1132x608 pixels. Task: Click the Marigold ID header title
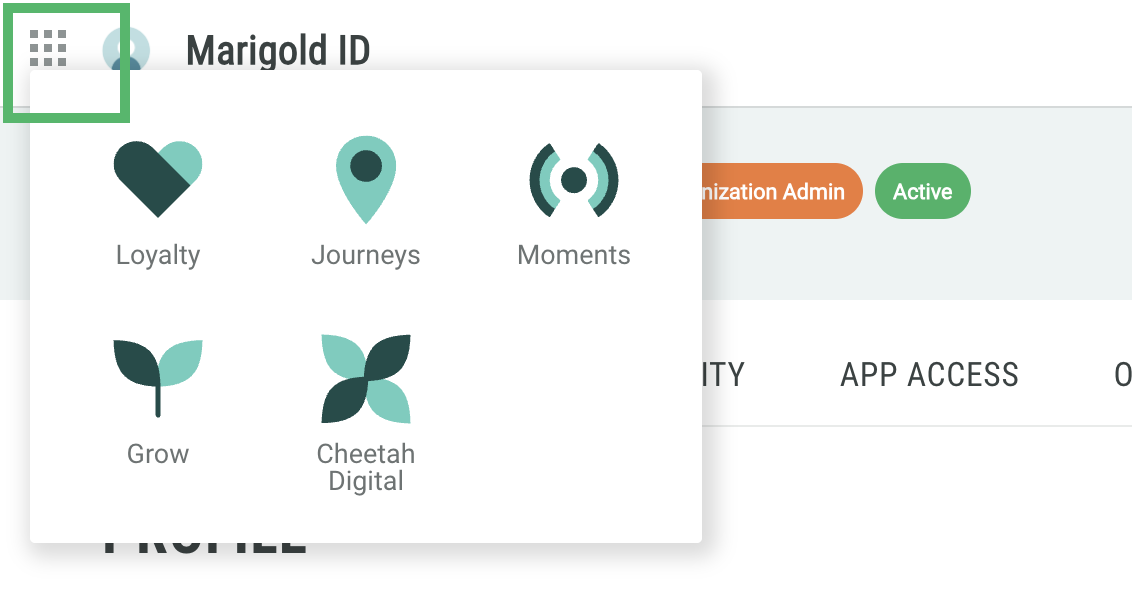[278, 50]
